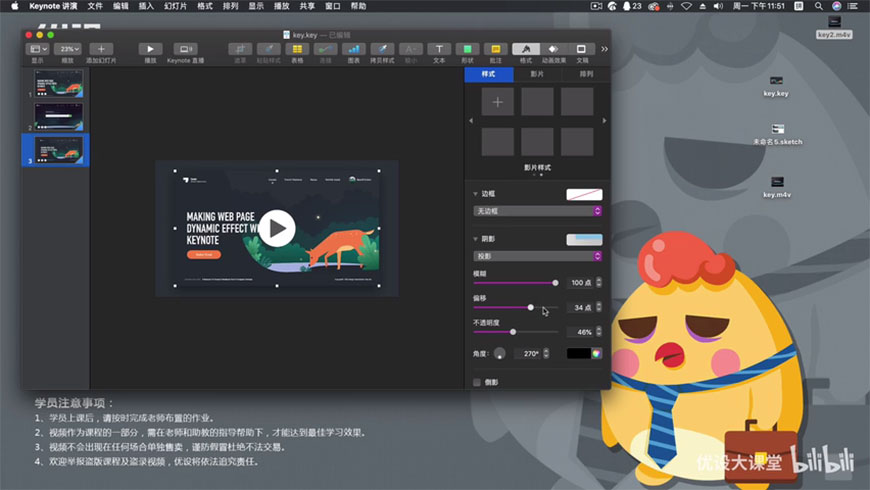Image resolution: width=870 pixels, height=490 pixels.
Task: Open the Animate (动画效果) inspector
Action: pyautogui.click(x=553, y=49)
